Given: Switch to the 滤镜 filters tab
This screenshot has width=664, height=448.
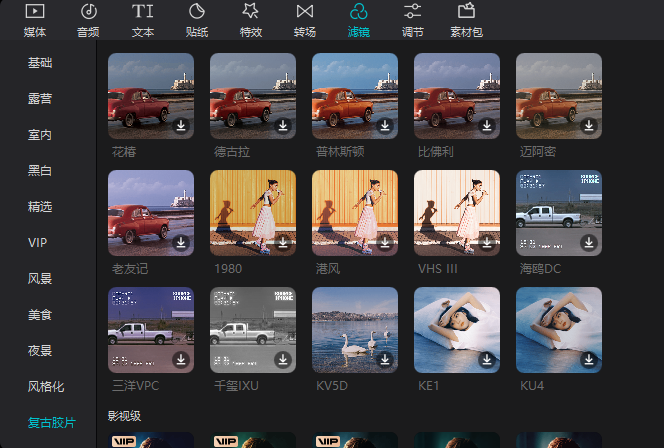Looking at the screenshot, I should 359,20.
